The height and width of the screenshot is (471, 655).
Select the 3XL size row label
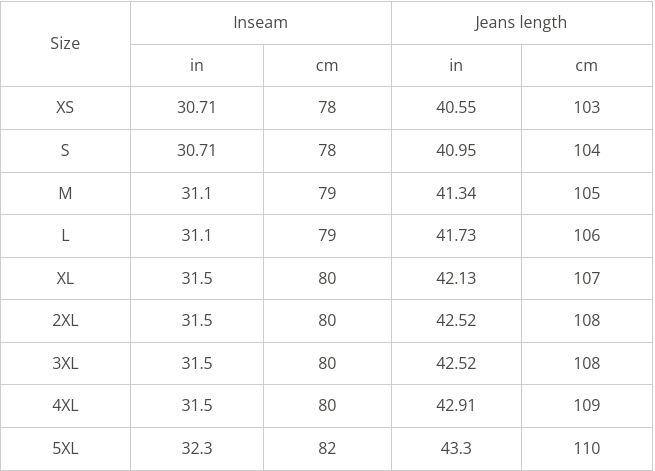click(65, 363)
